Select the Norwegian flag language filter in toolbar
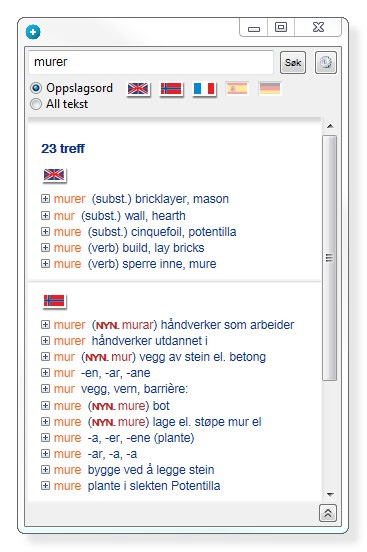This screenshot has height=552, width=367. 171,89
